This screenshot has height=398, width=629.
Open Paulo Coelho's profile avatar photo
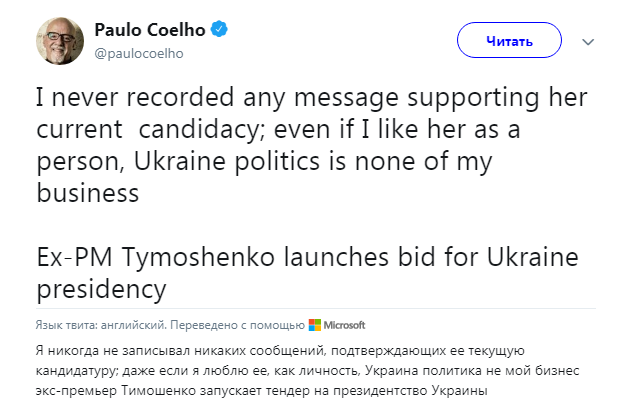pyautogui.click(x=60, y=41)
